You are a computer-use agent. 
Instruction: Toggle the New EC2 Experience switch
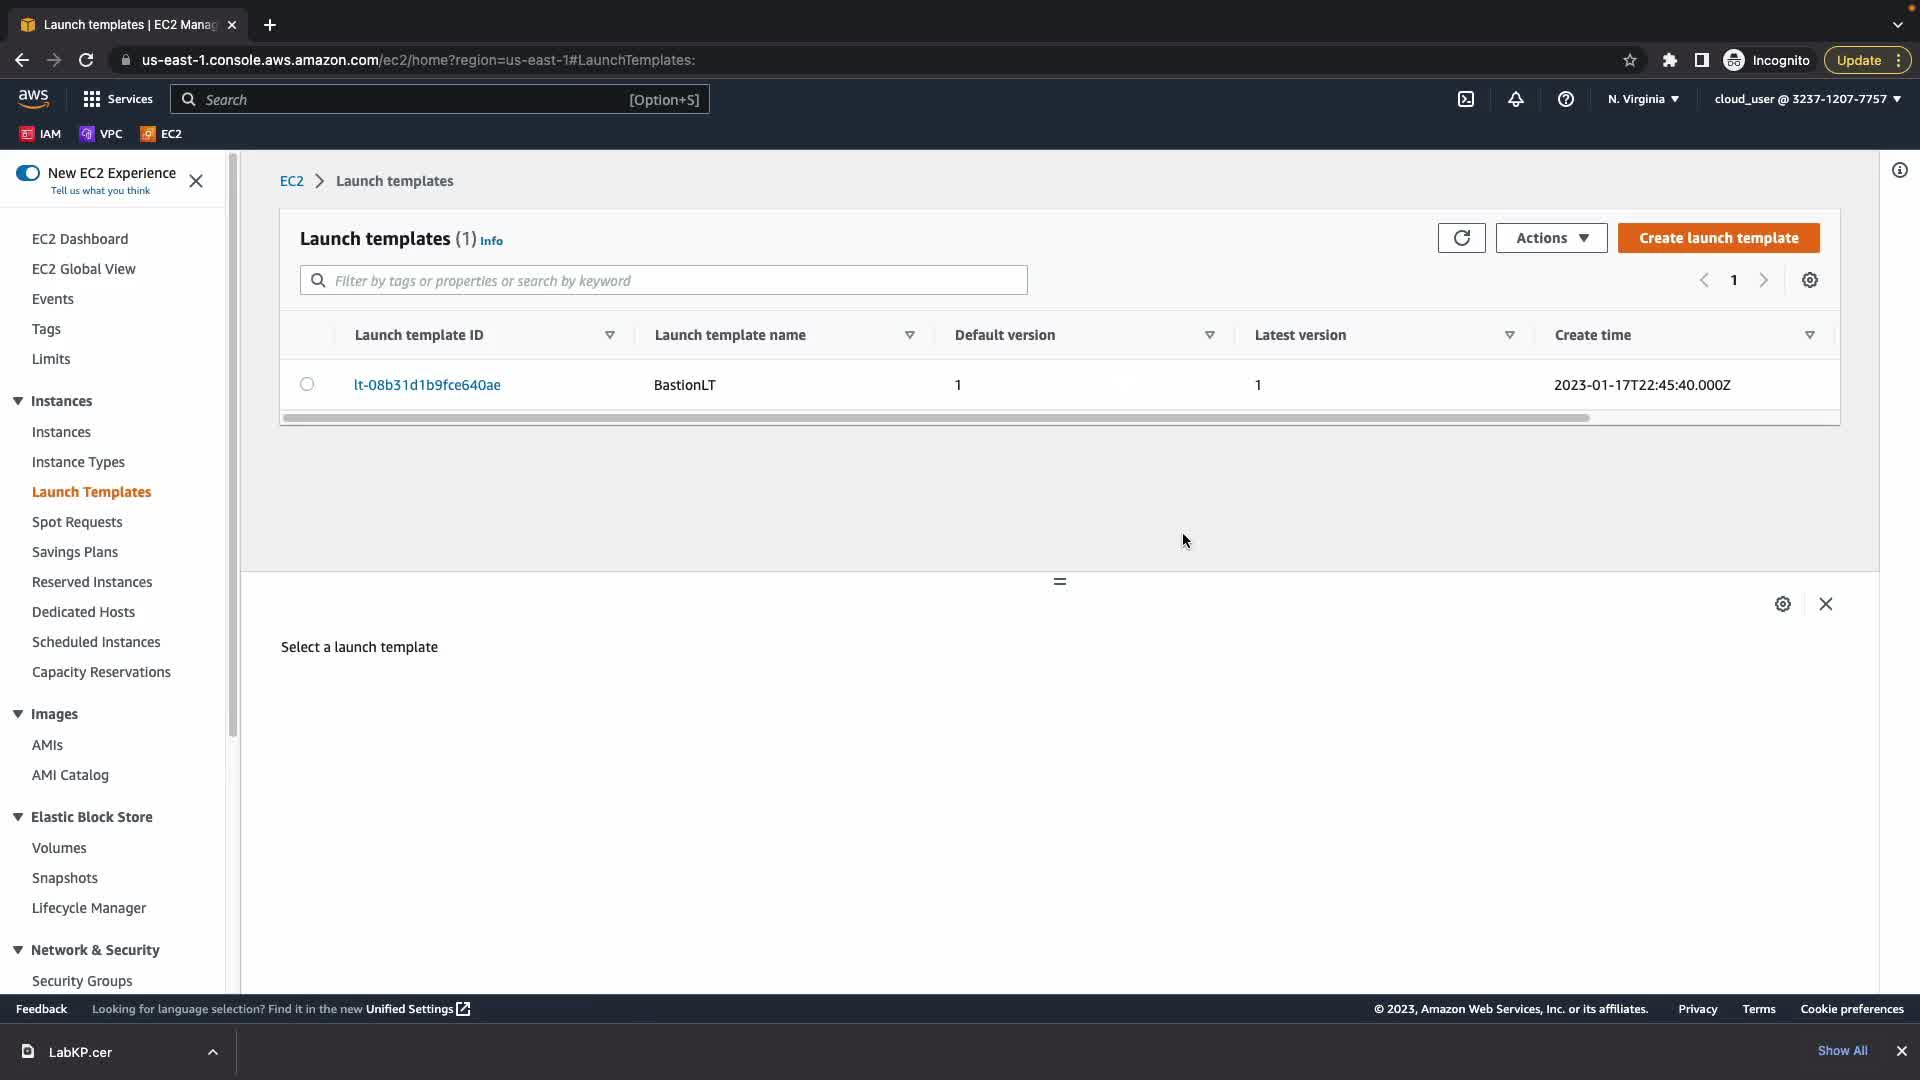[28, 173]
